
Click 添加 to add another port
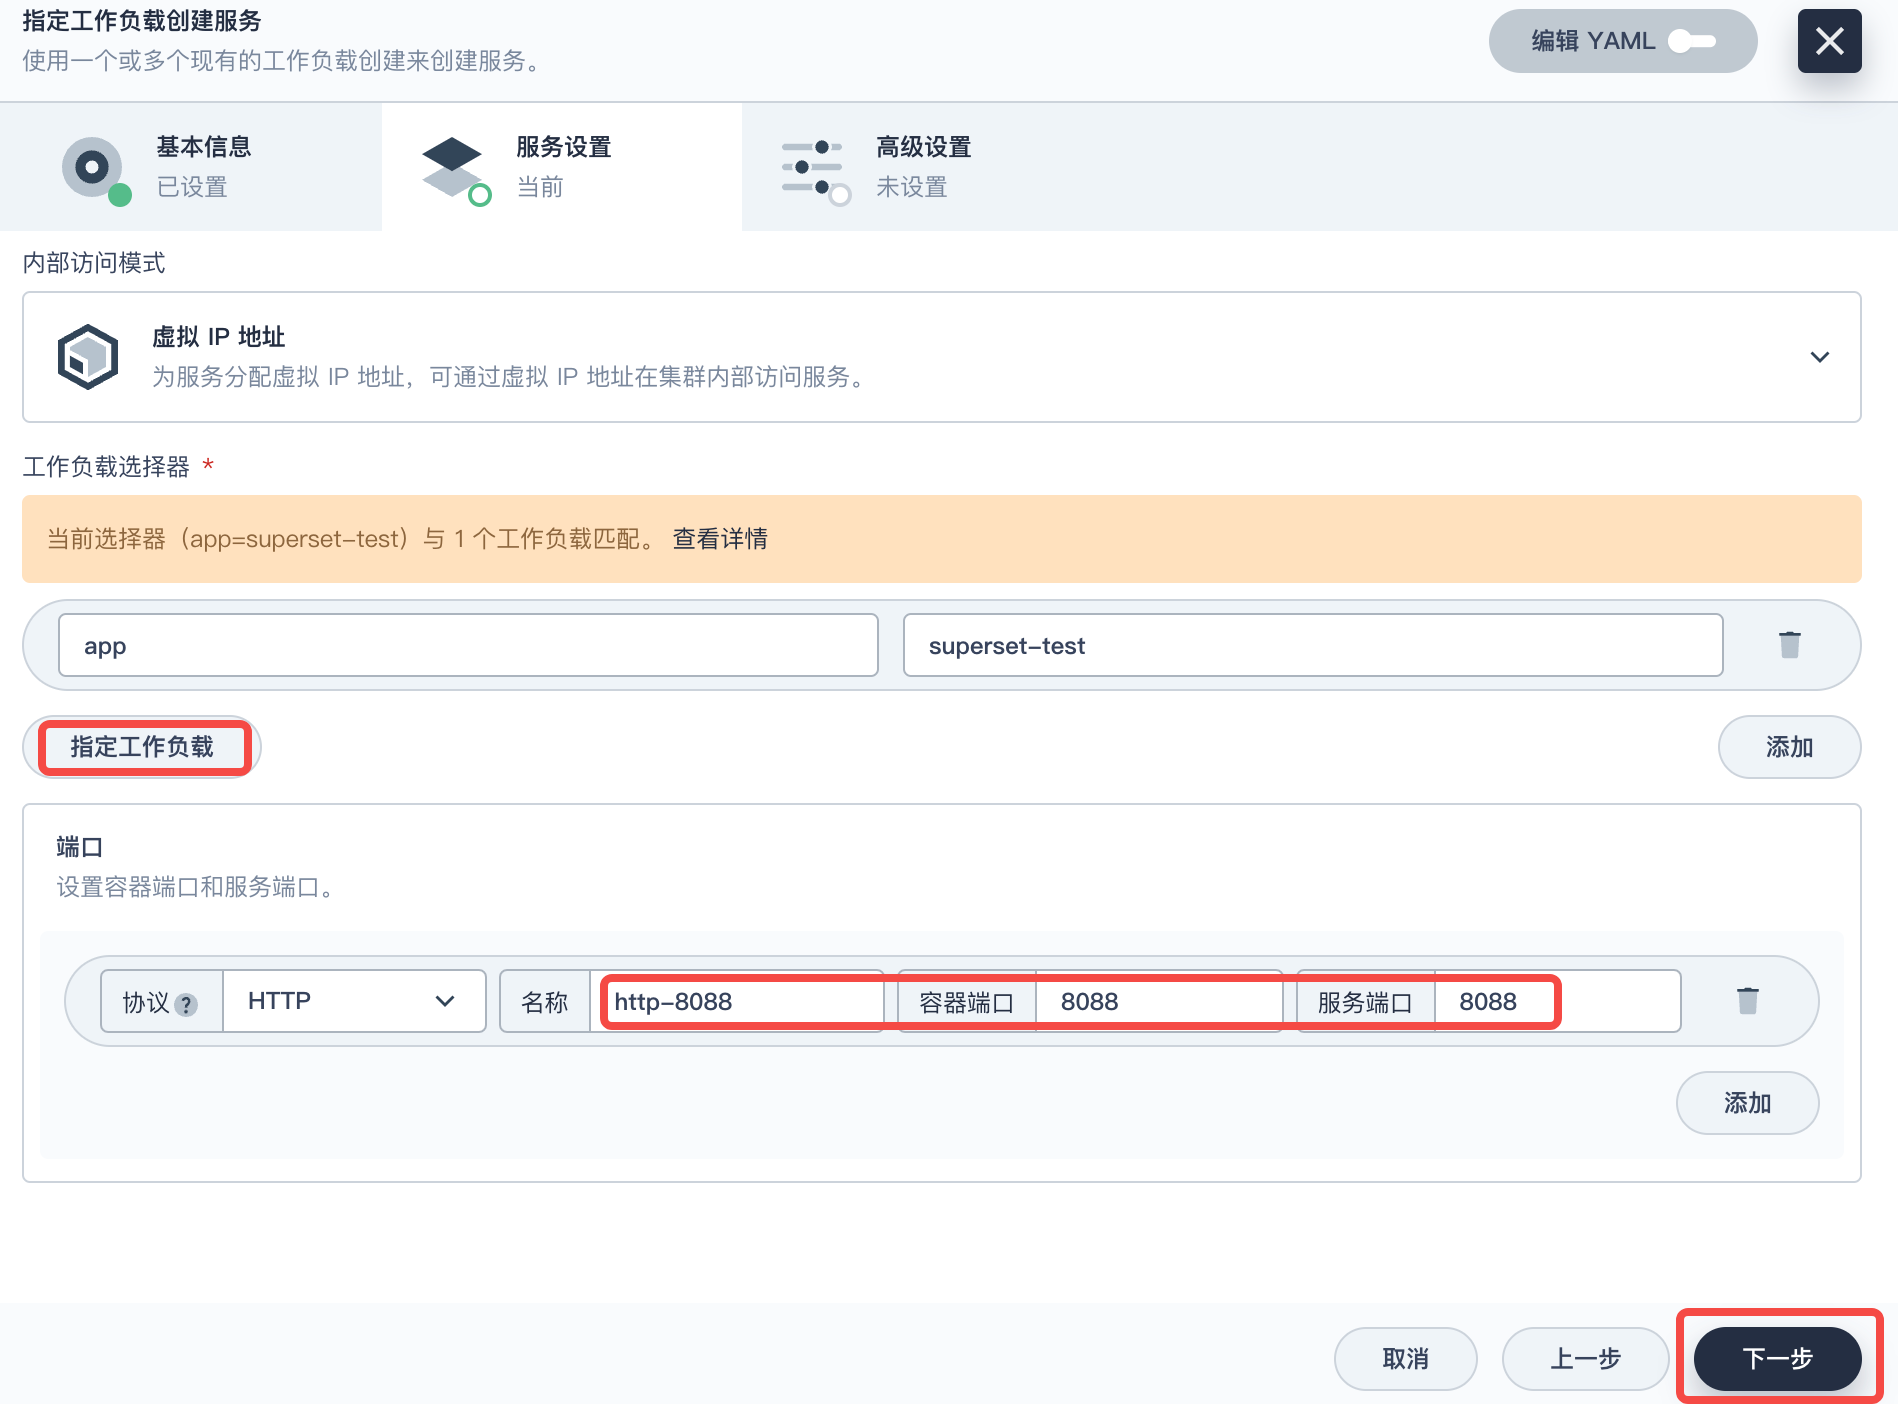[1747, 1103]
